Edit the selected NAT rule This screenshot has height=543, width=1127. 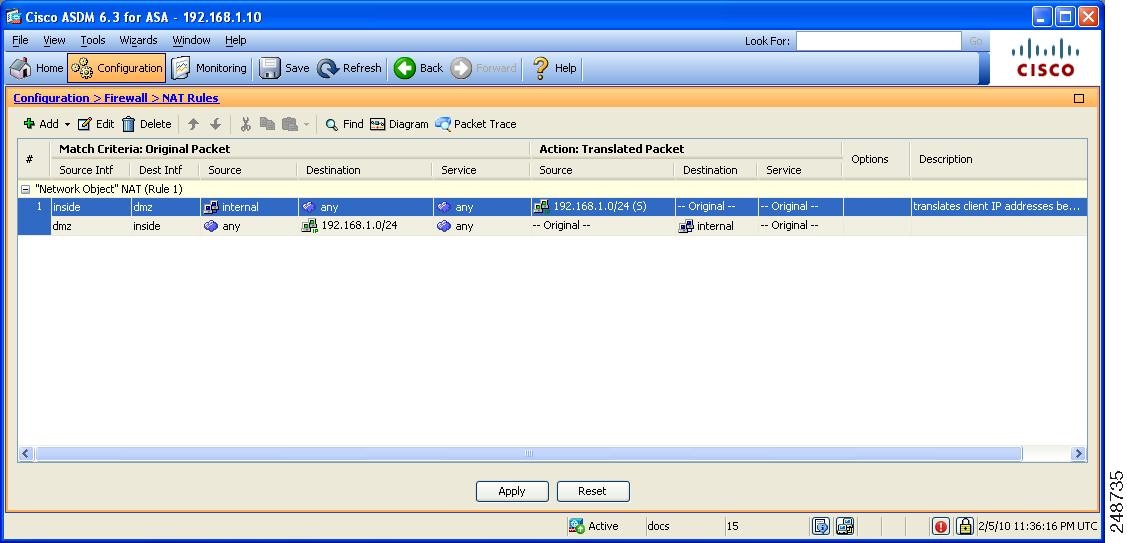(96, 124)
